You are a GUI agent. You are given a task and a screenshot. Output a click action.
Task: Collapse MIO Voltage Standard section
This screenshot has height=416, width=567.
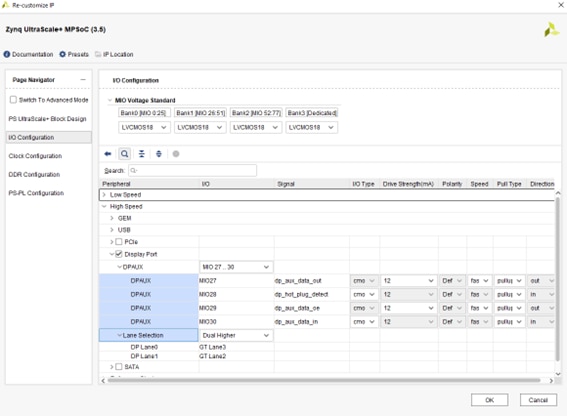tap(110, 100)
